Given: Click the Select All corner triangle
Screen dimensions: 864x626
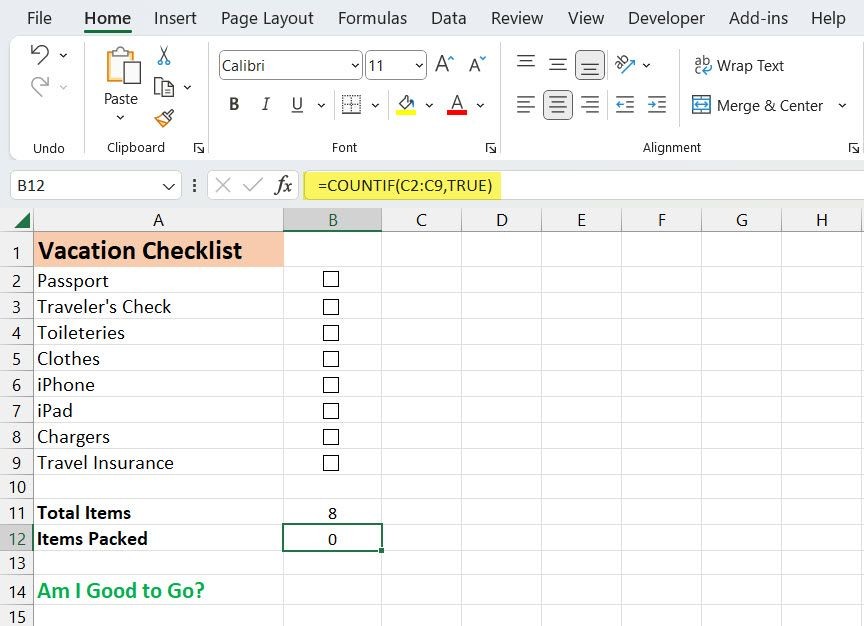Looking at the screenshot, I should 22,220.
